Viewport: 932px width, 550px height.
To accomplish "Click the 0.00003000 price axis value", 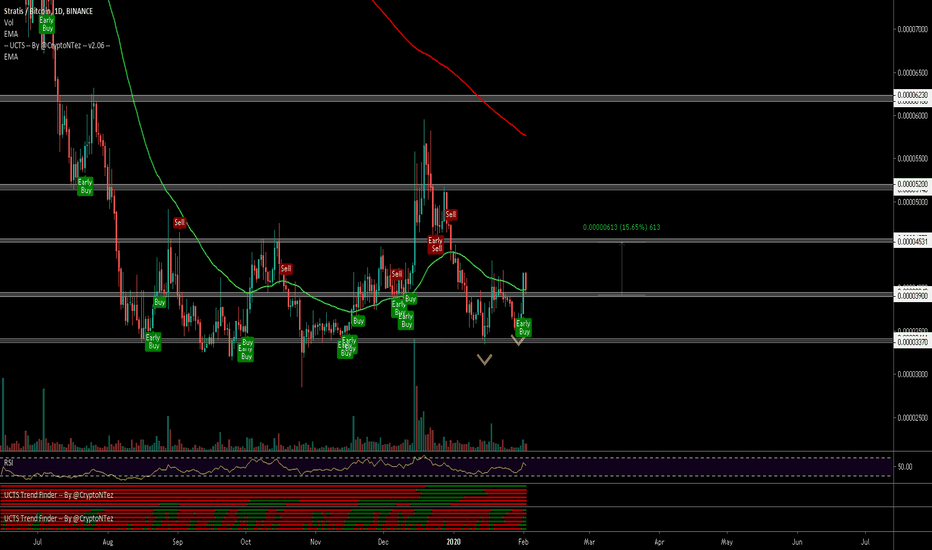I will click(912, 374).
